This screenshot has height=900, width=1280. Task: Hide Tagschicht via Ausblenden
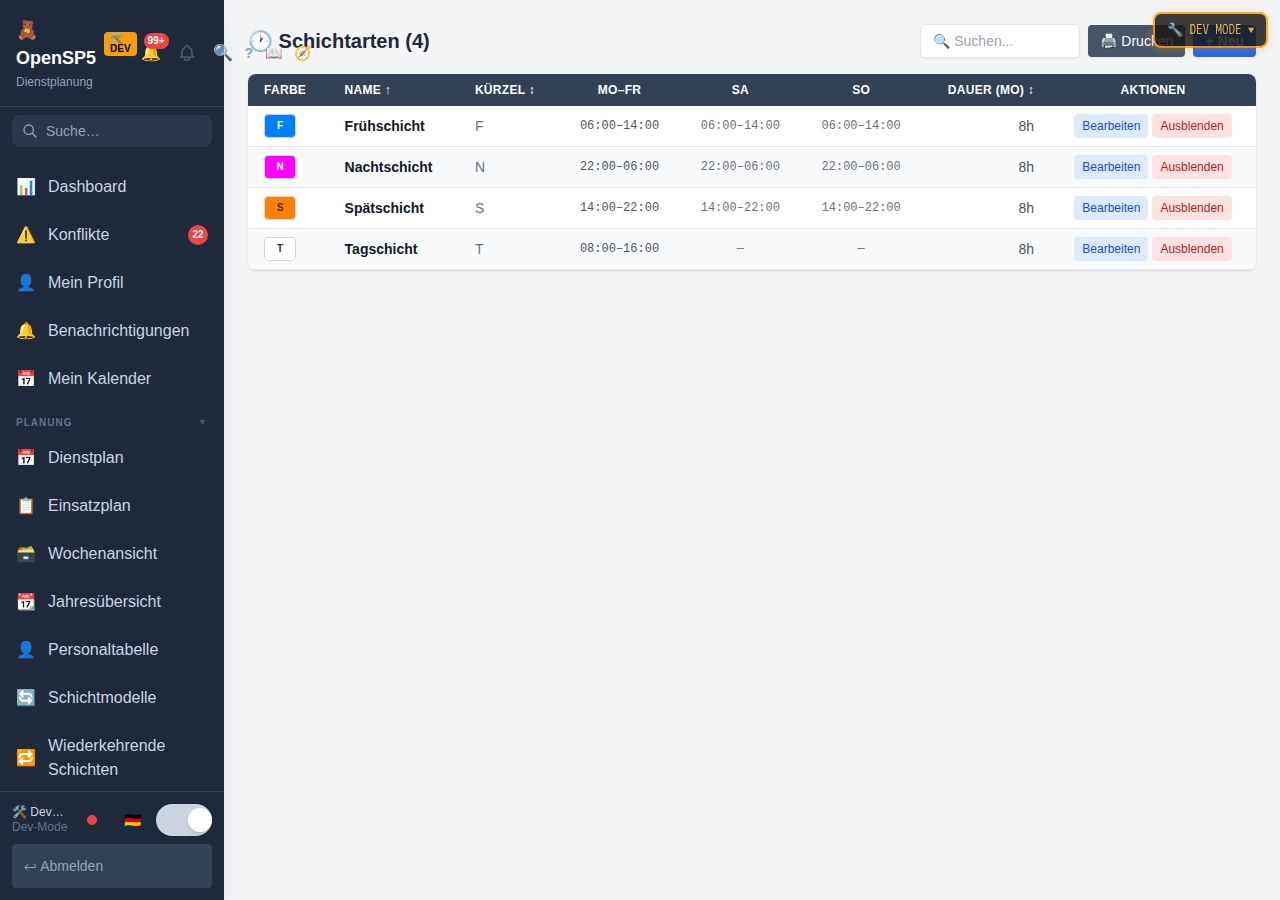tap(1192, 249)
